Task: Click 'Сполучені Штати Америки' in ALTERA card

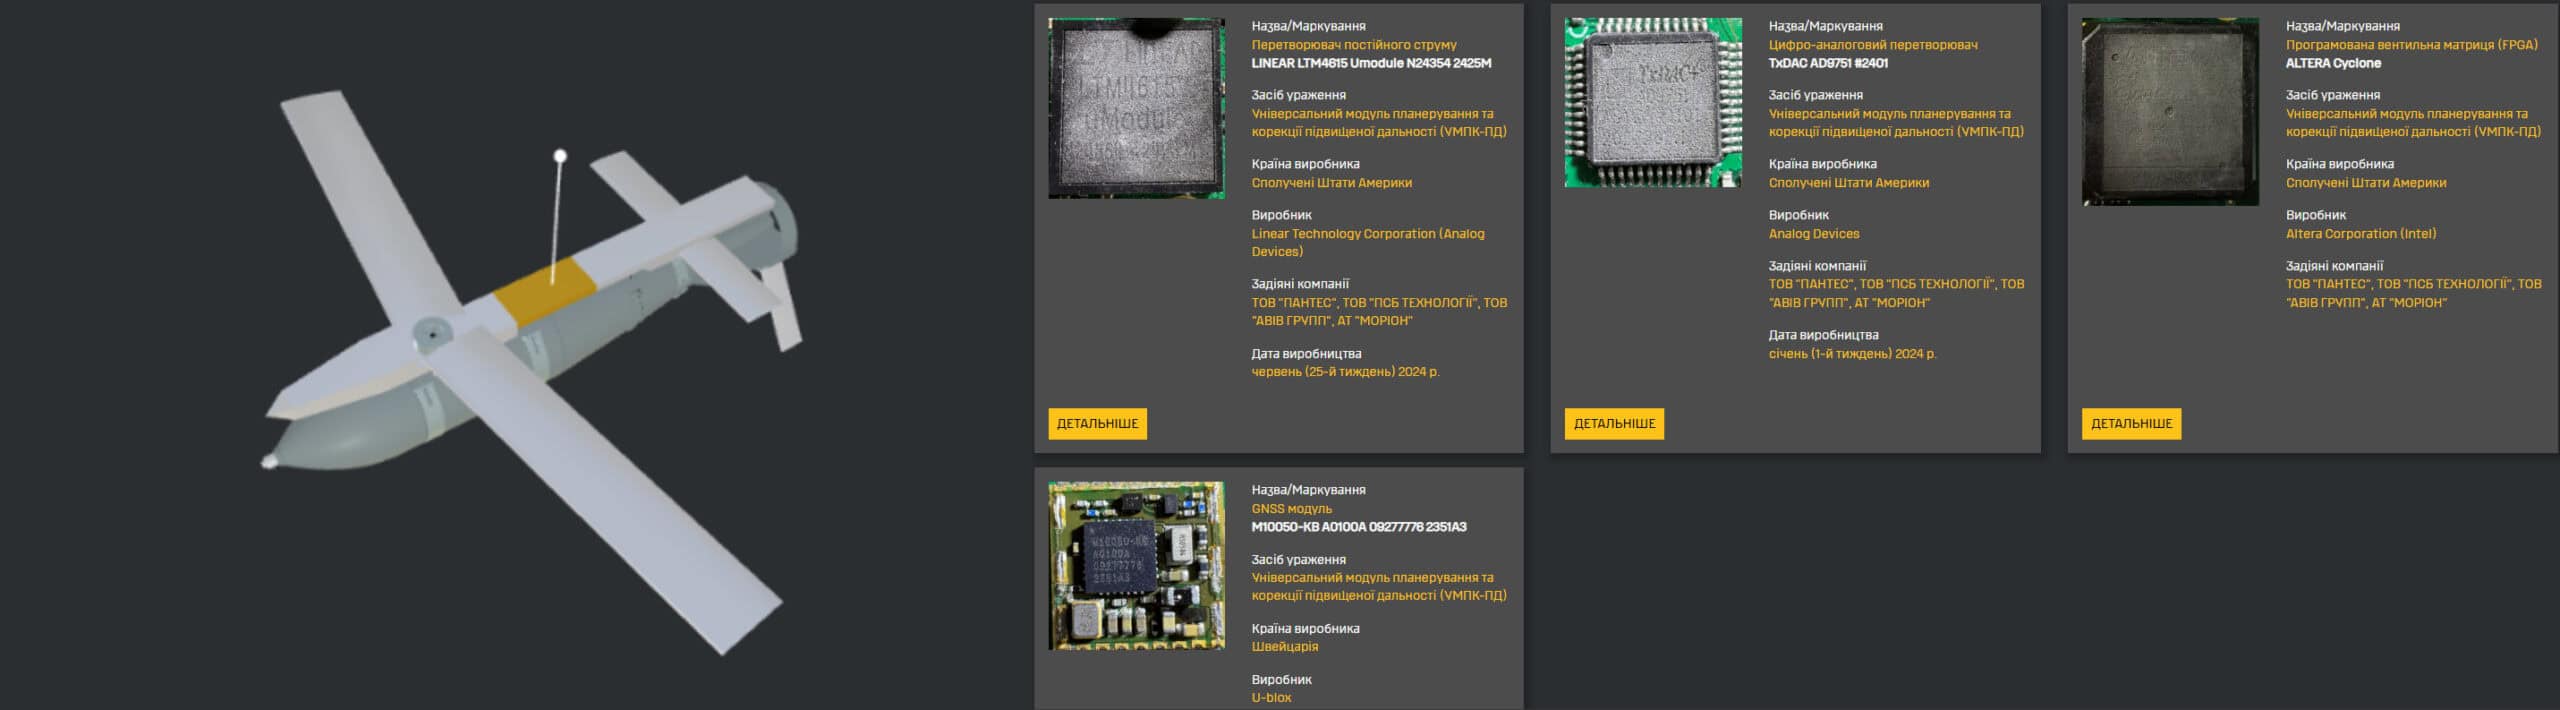Action: click(x=2365, y=183)
